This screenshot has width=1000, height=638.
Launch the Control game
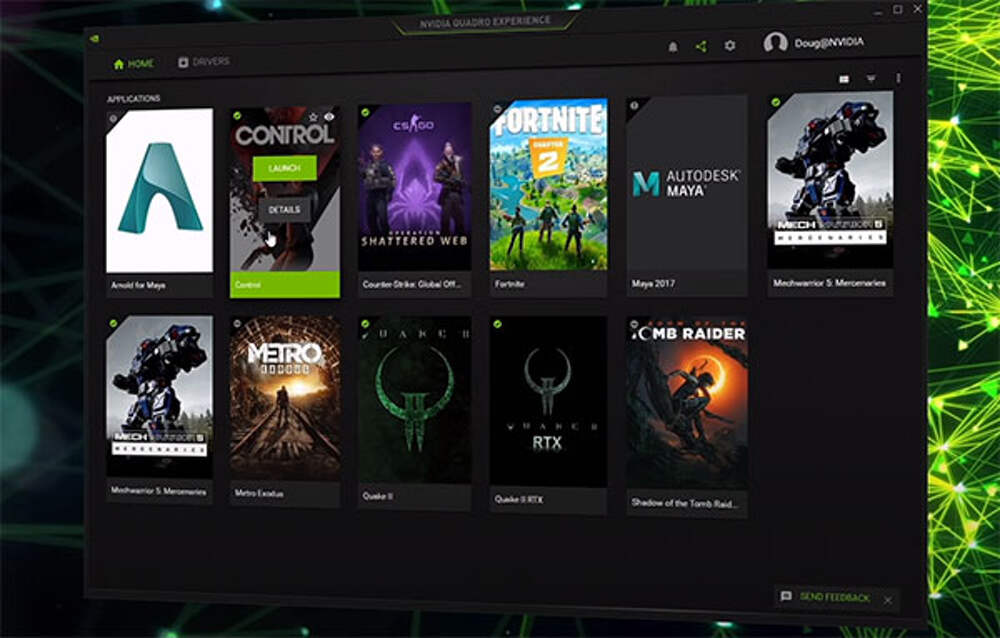click(x=284, y=168)
